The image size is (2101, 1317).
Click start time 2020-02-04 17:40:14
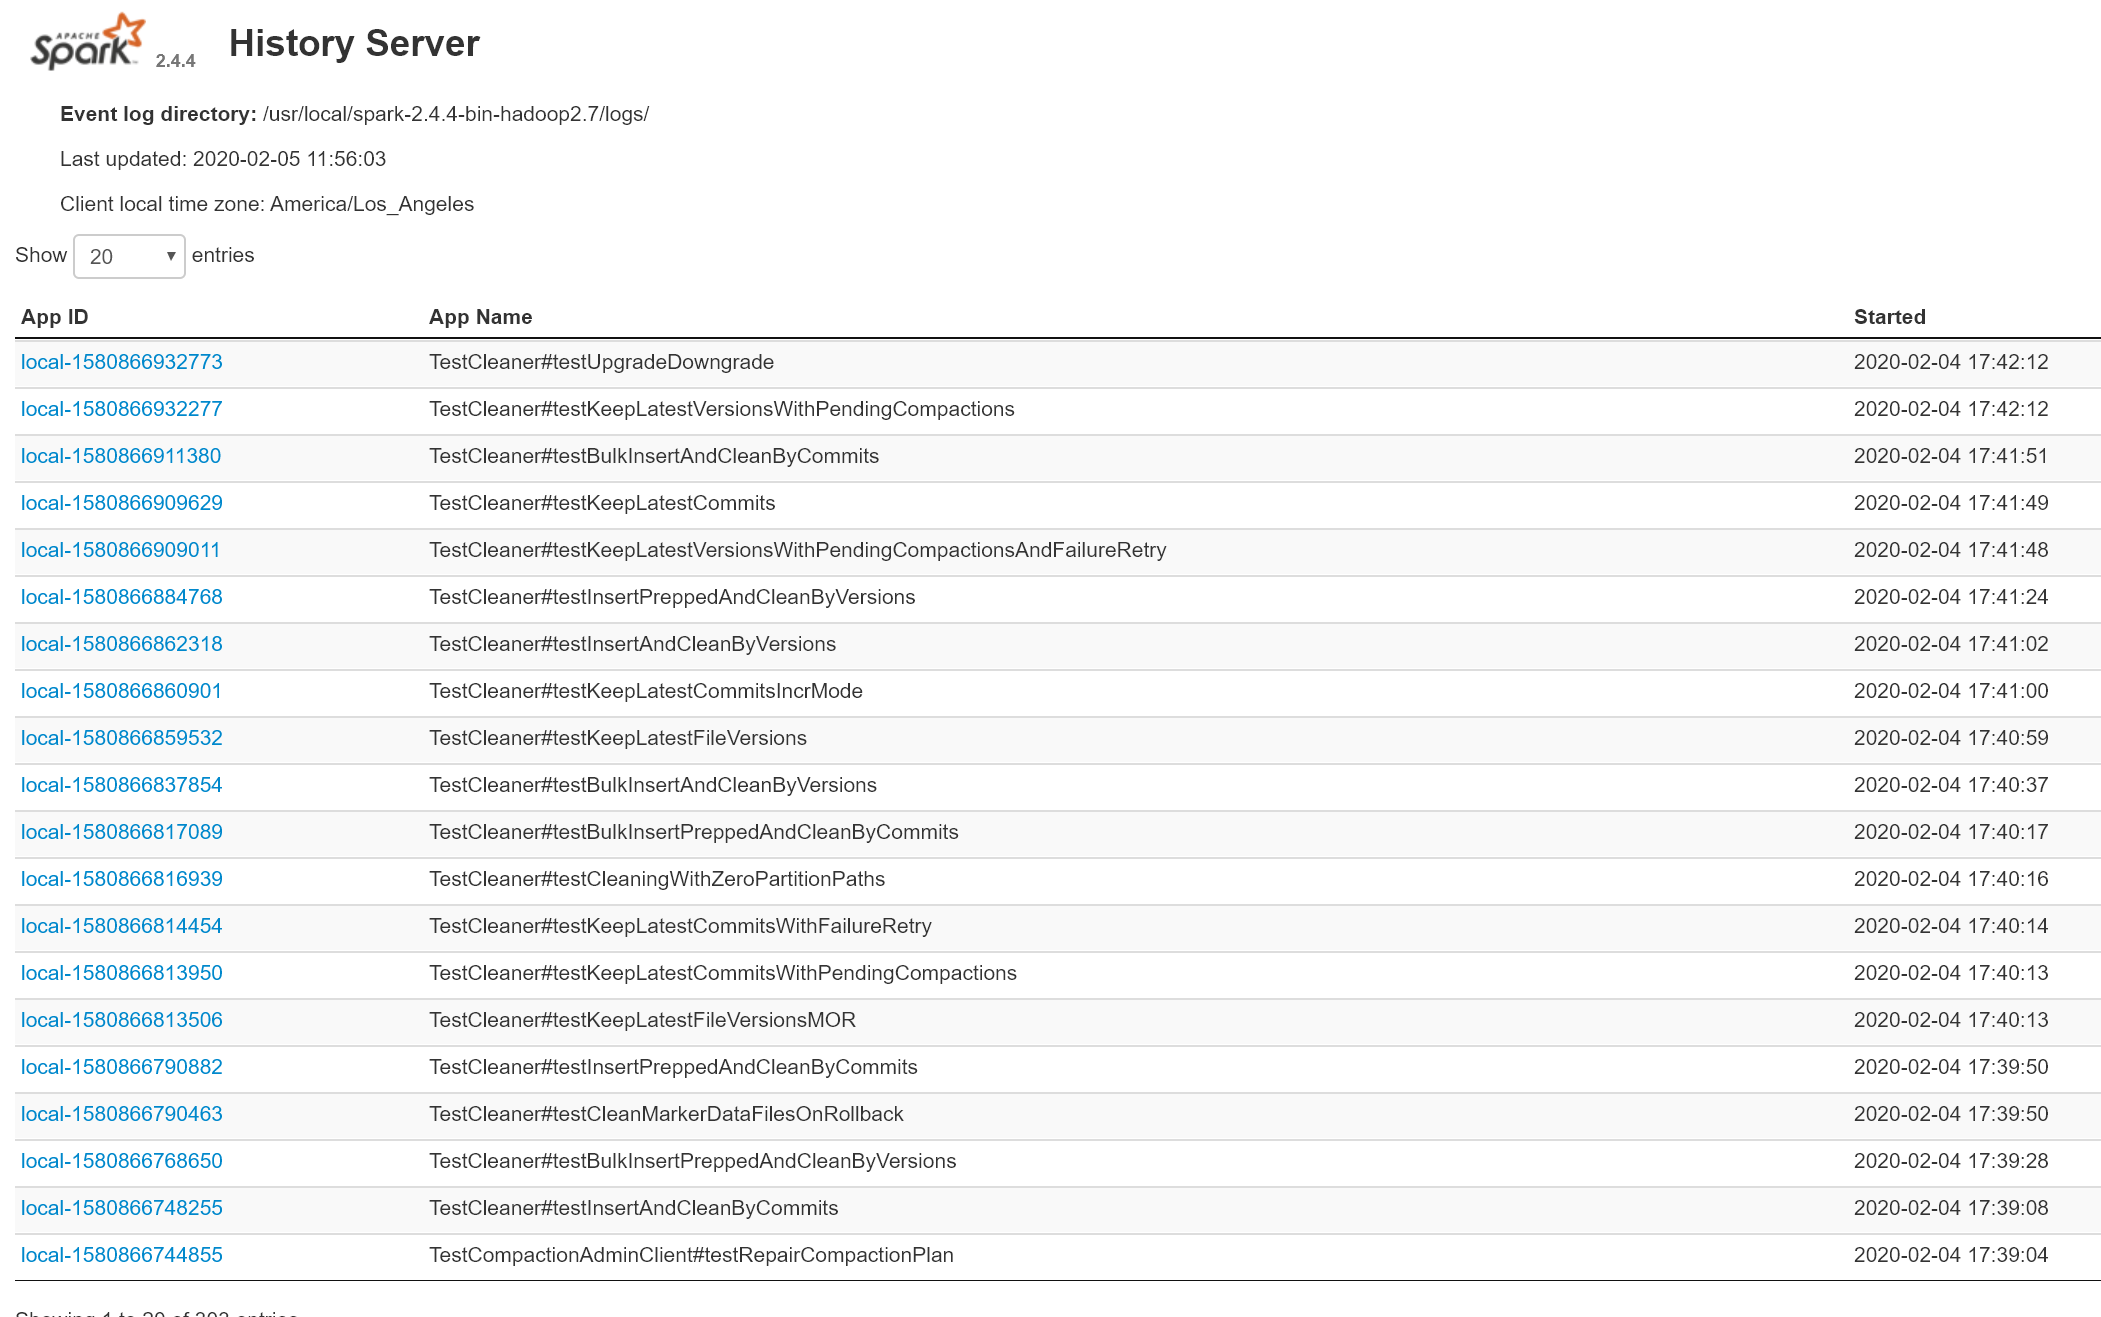click(1951, 926)
